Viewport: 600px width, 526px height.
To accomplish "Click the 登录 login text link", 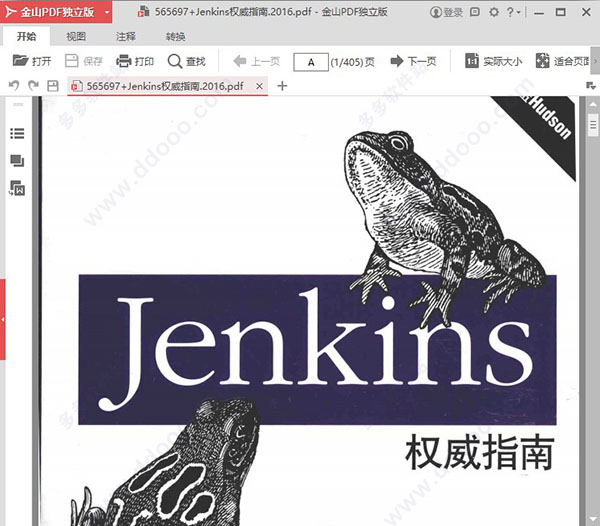I will pyautogui.click(x=453, y=13).
